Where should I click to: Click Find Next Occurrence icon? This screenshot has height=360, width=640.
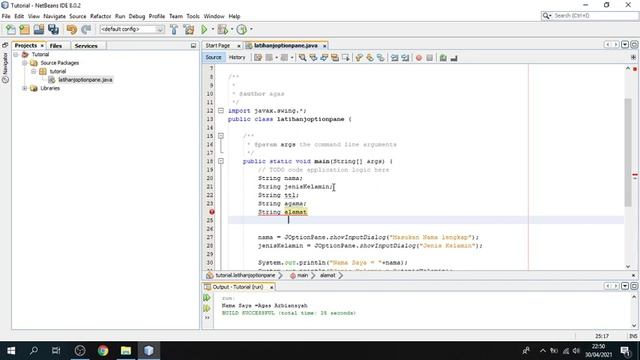pyautogui.click(x=324, y=58)
